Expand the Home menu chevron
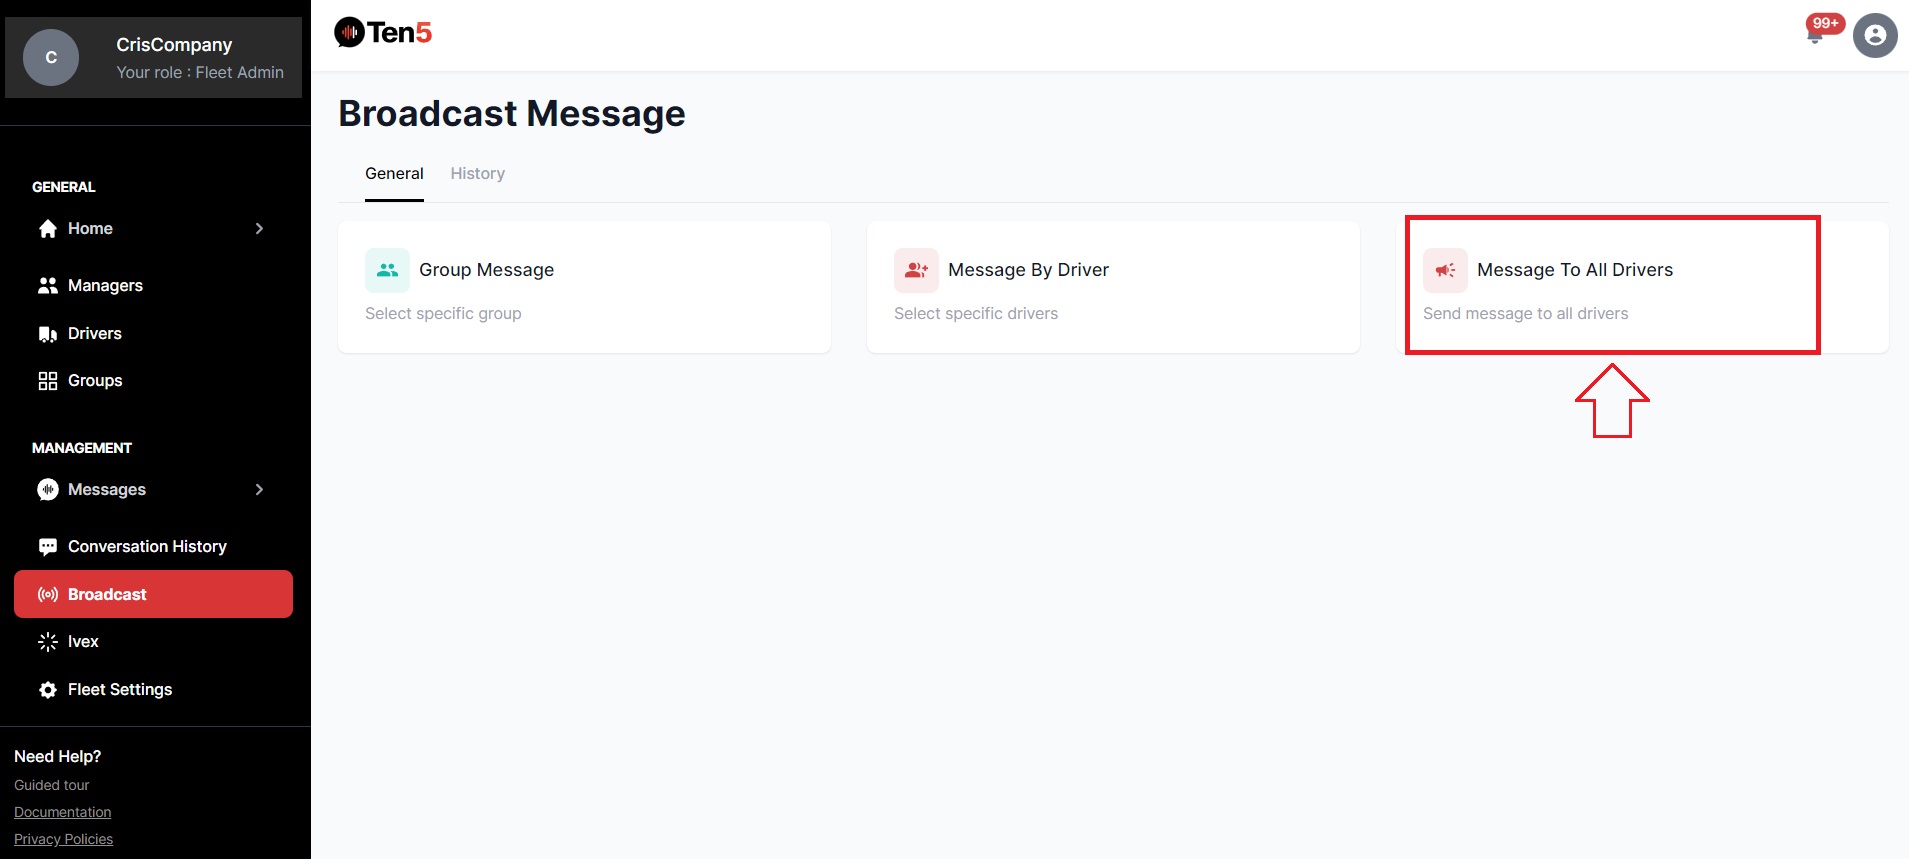The height and width of the screenshot is (859, 1909). tap(259, 229)
